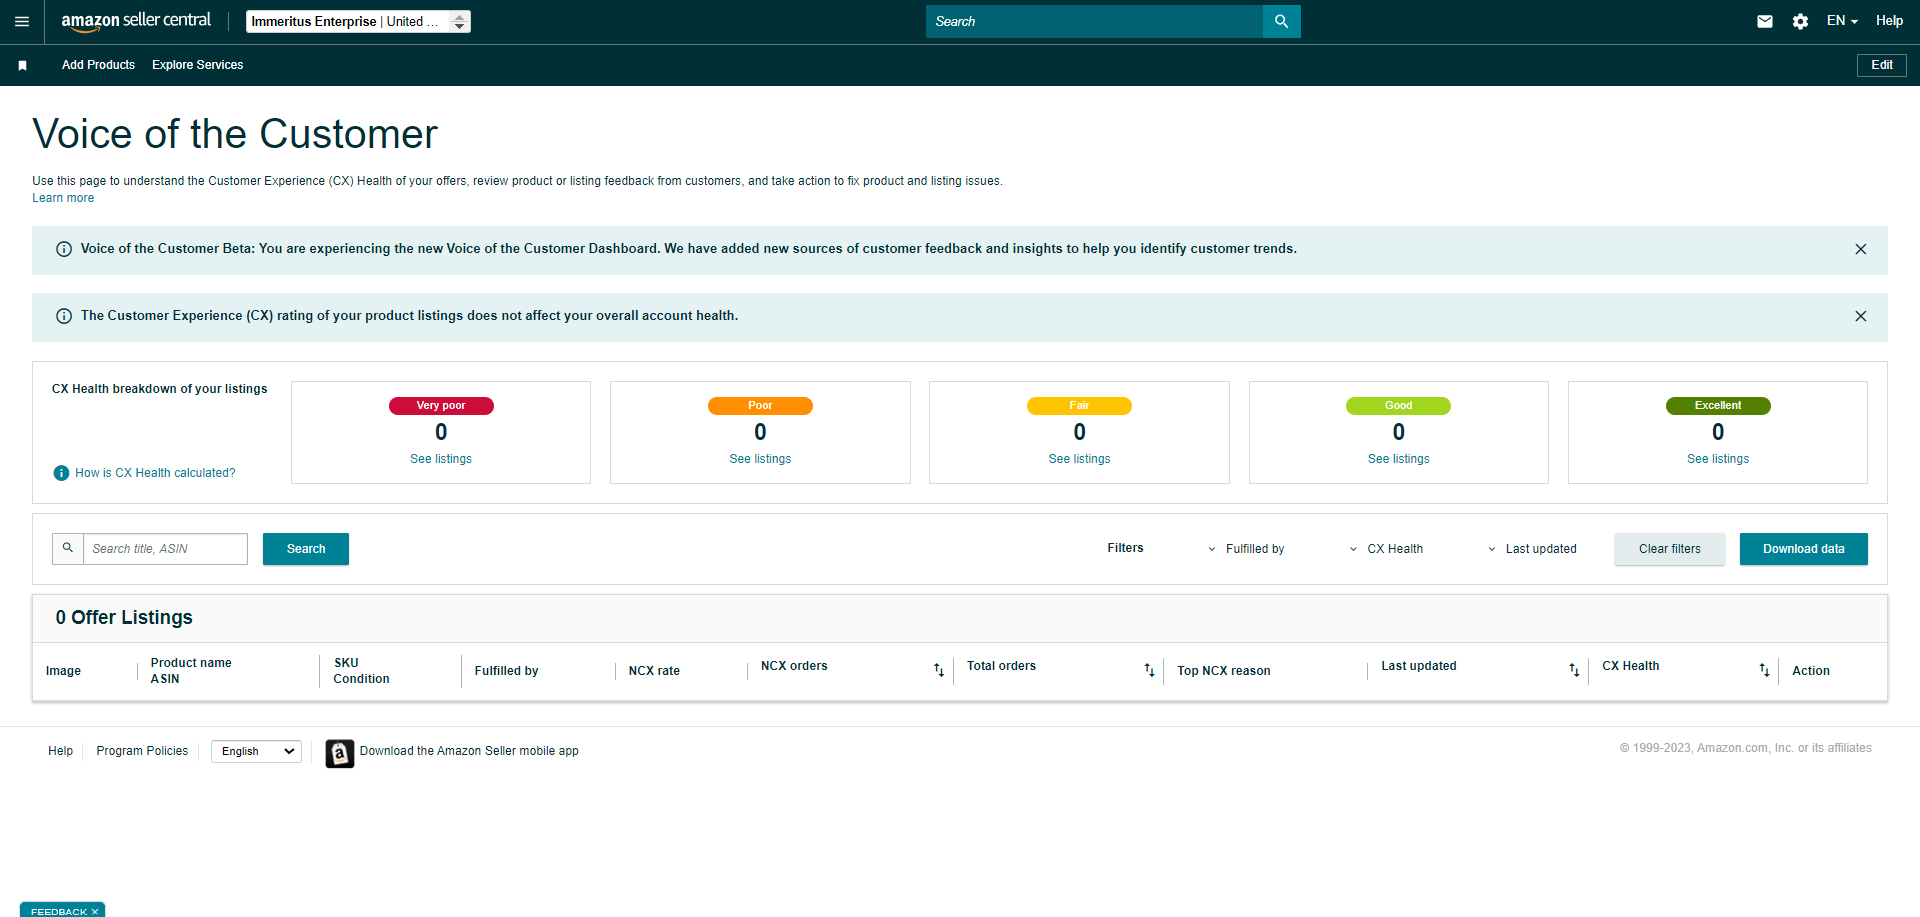
Task: Follow the Learn more link
Action: pyautogui.click(x=63, y=198)
